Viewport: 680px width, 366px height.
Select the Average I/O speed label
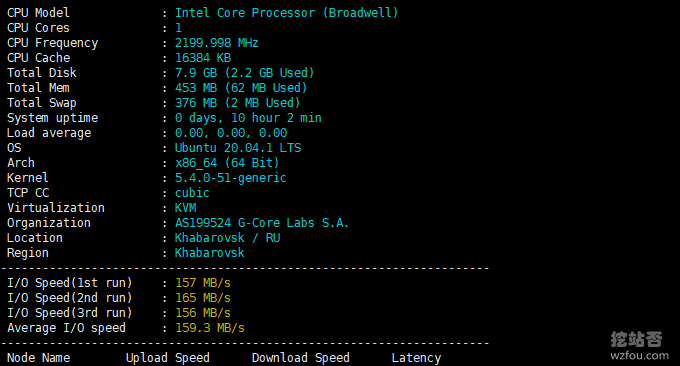point(66,328)
